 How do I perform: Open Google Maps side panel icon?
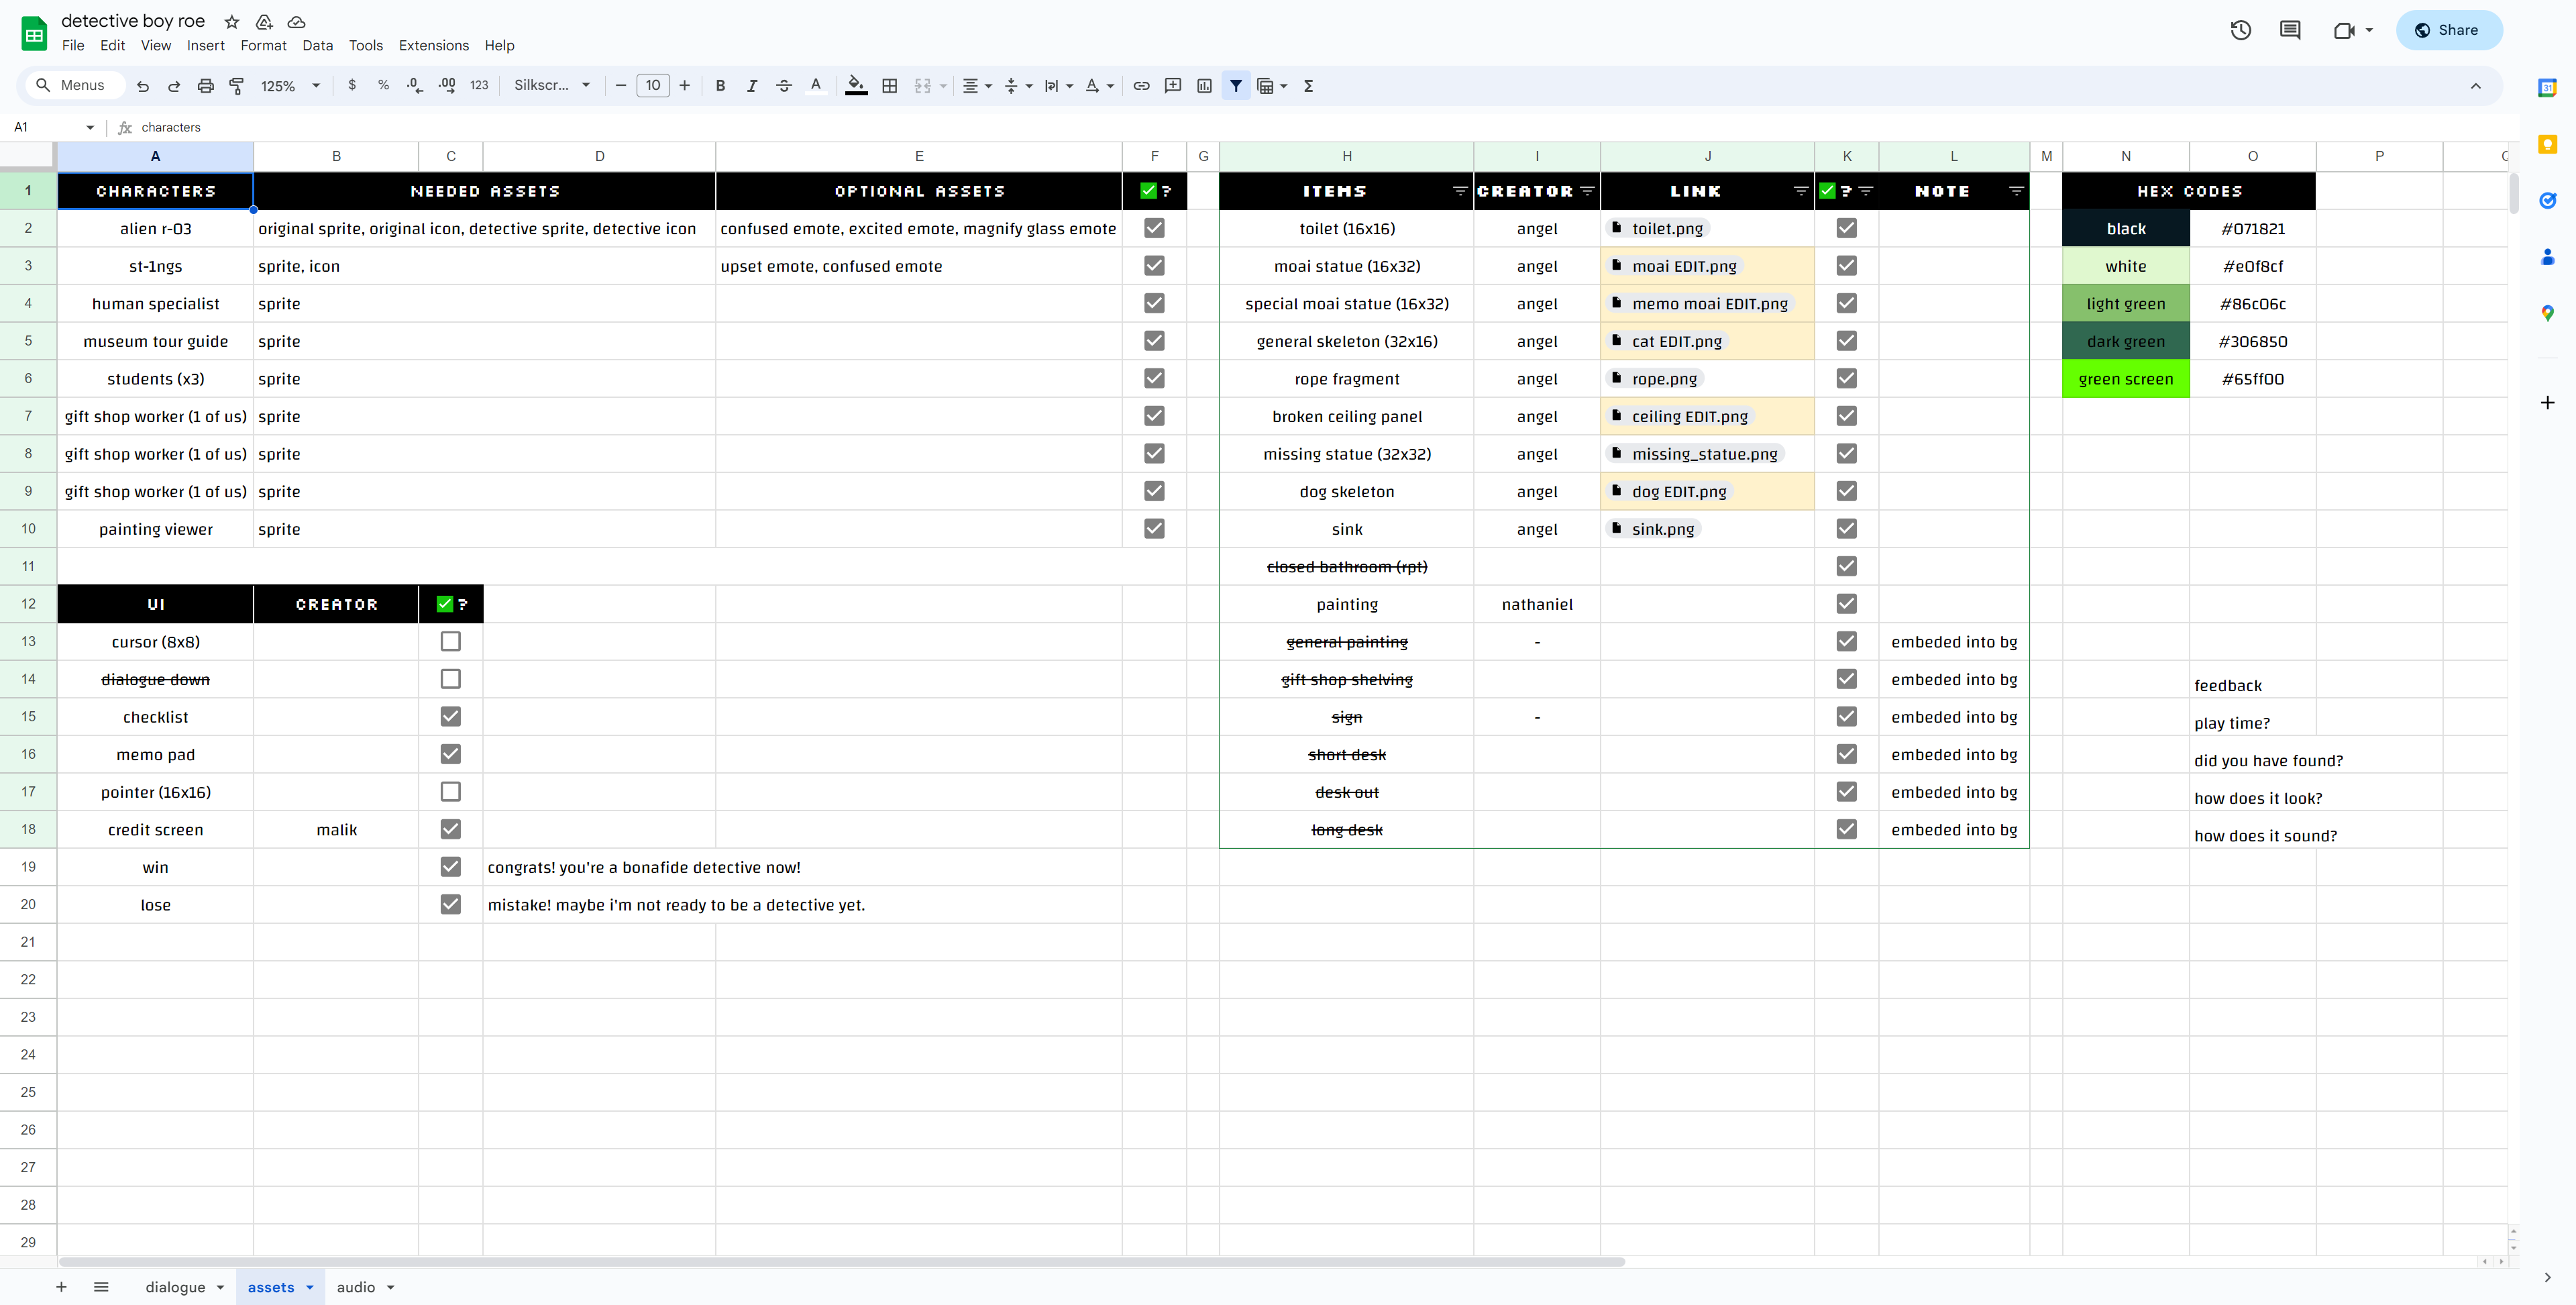2547,314
